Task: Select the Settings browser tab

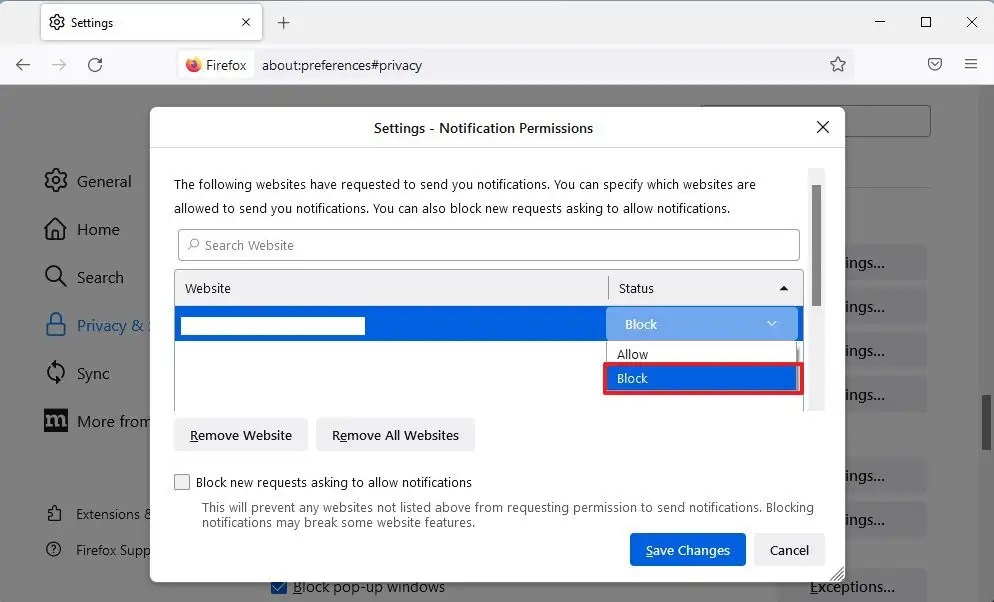Action: tap(152, 22)
